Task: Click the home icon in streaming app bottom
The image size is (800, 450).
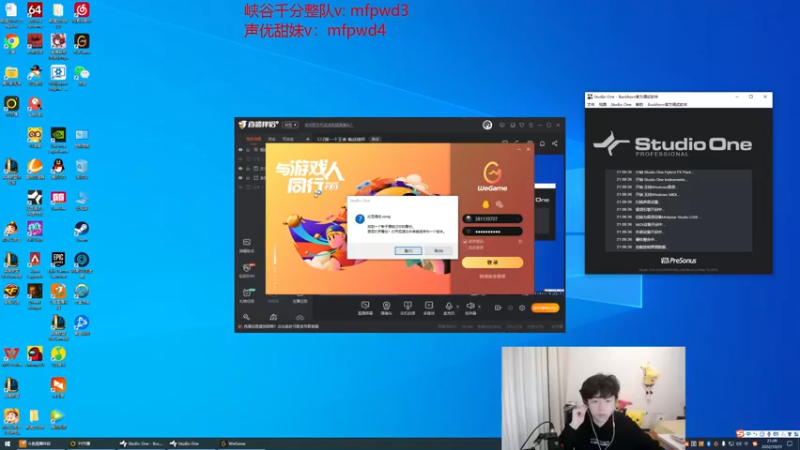Action: [x=273, y=317]
